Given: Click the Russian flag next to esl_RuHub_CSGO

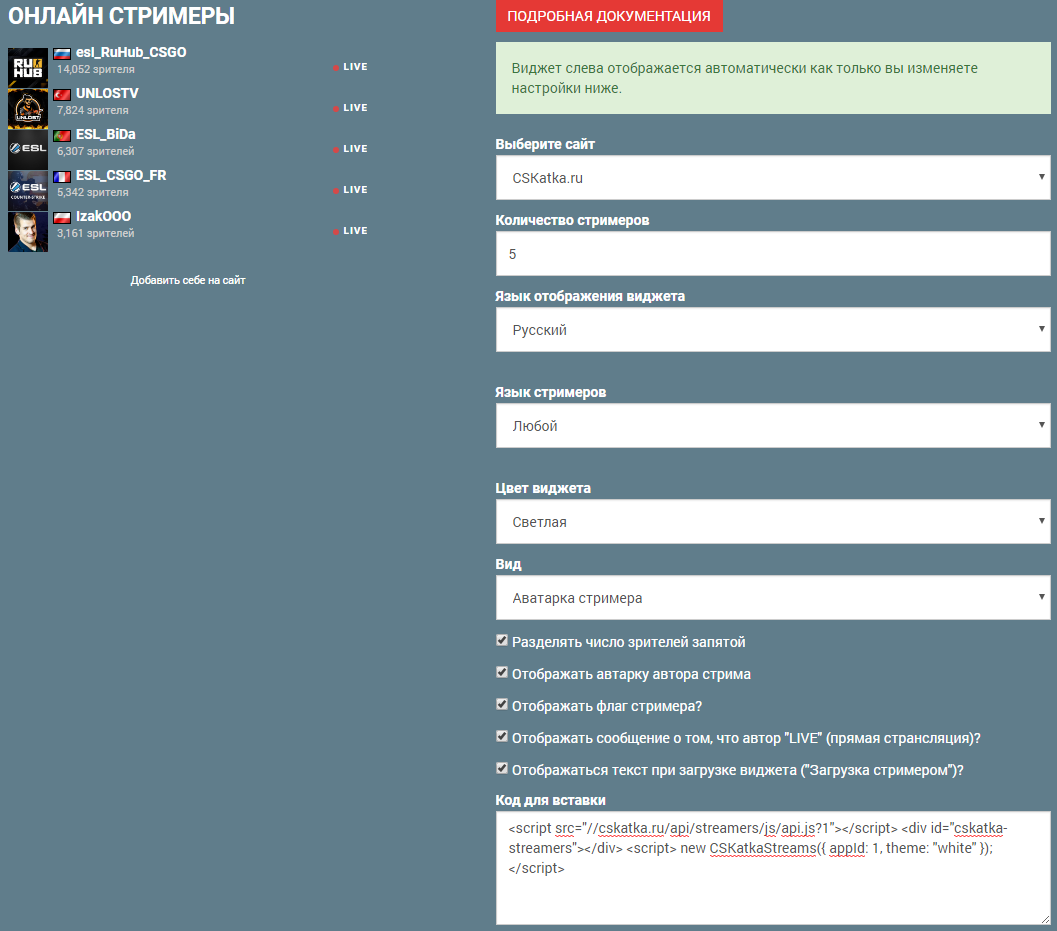Looking at the screenshot, I should point(62,53).
